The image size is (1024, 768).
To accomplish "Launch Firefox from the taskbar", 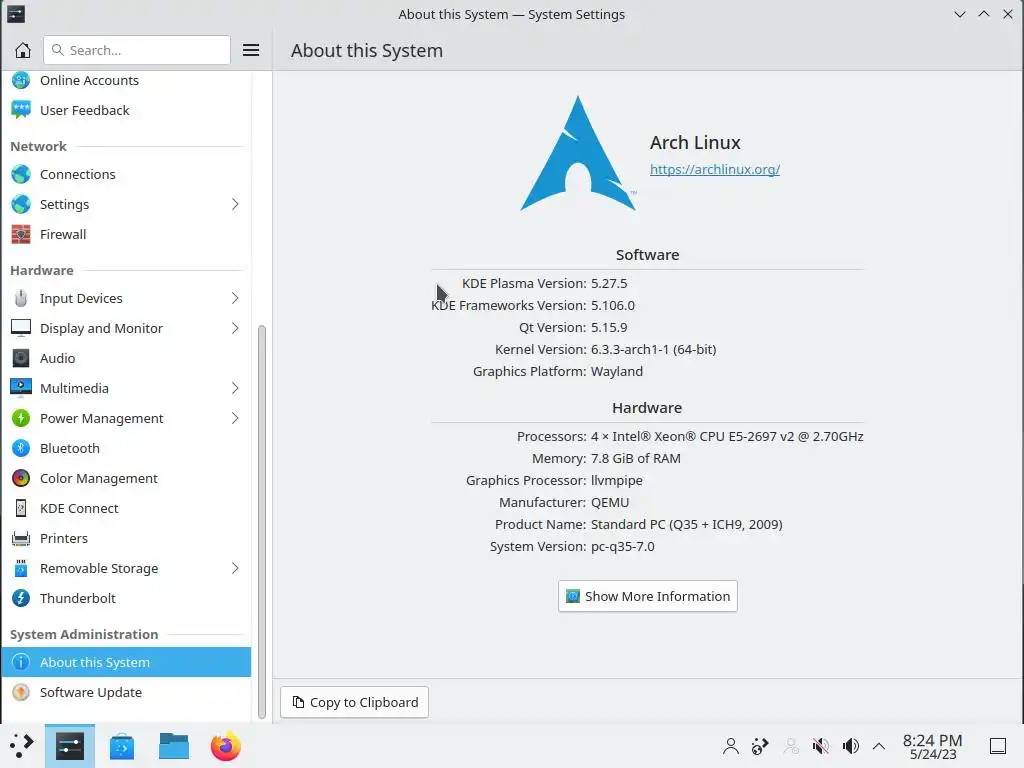I will click(226, 746).
